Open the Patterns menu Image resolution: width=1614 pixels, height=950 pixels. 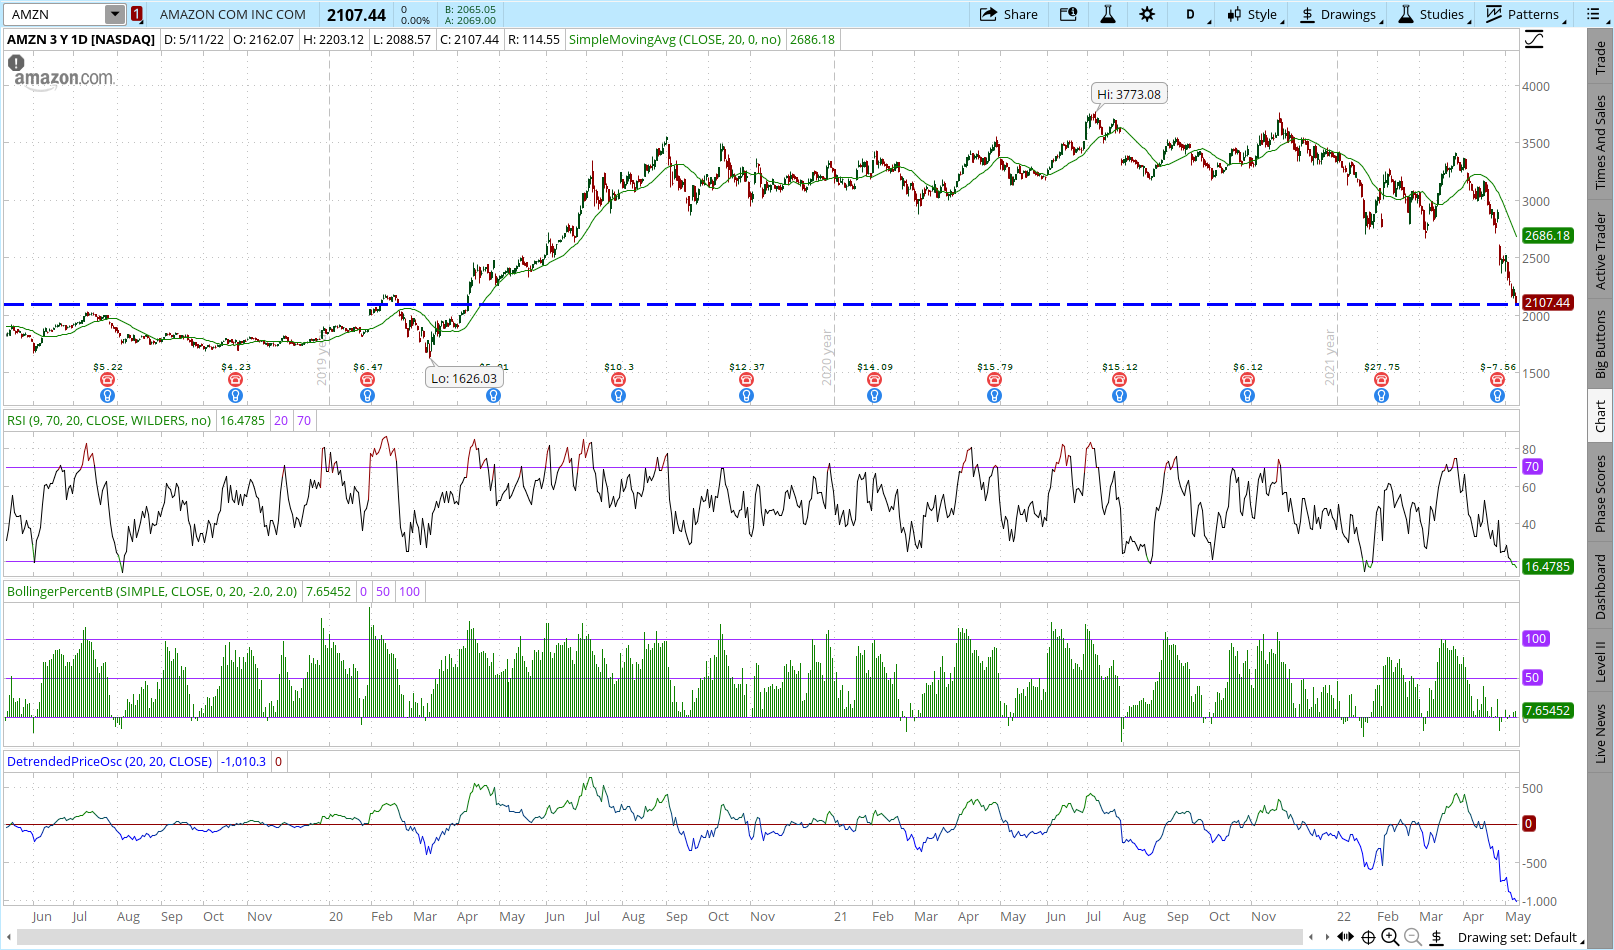(x=1523, y=14)
